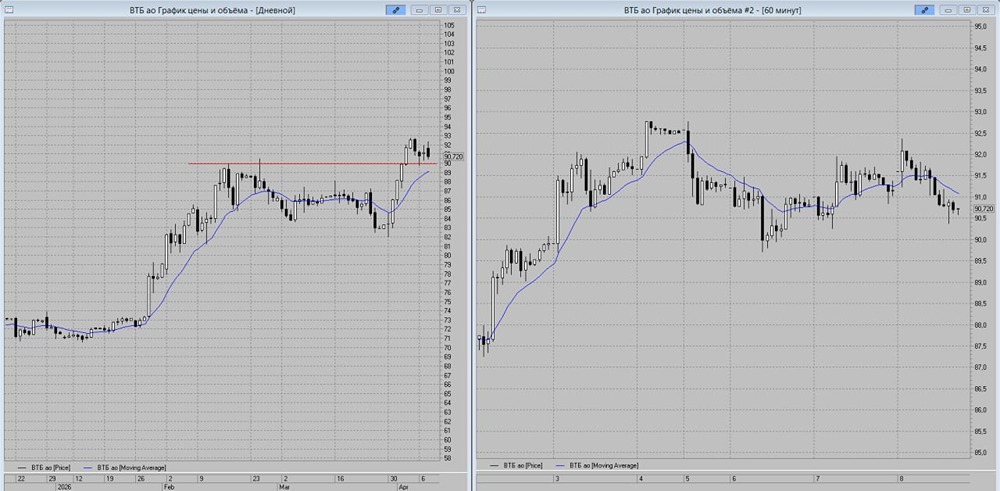
Task: Toggle the blue pin icon in 60 минут window title bar
Action: coord(923,10)
